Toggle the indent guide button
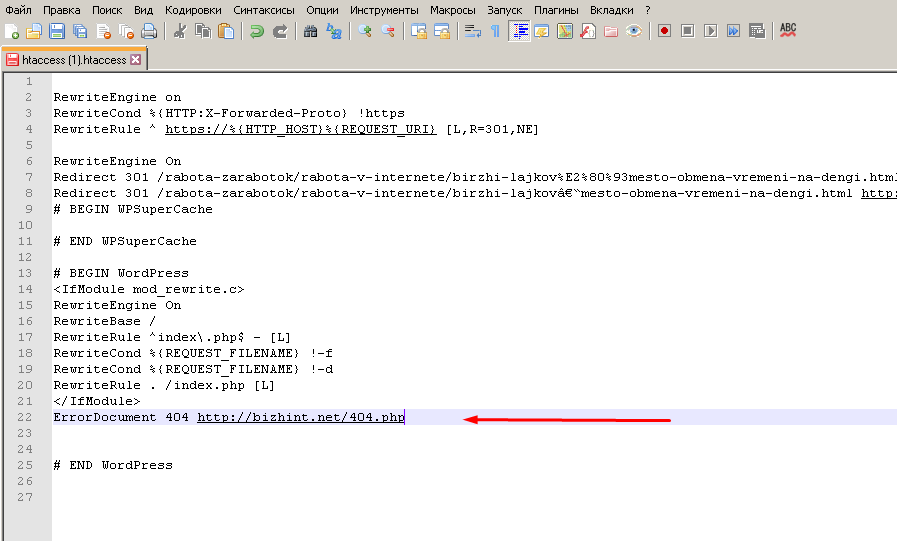Image resolution: width=897 pixels, height=541 pixels. coord(519,31)
